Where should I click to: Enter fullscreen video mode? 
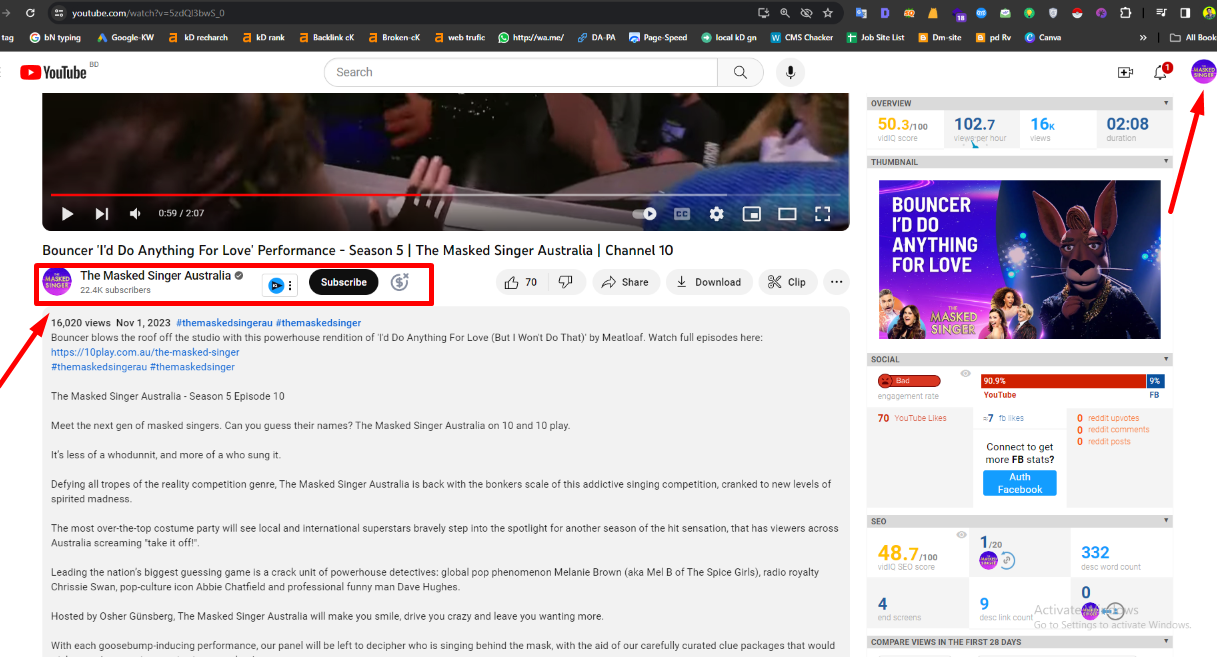coord(822,214)
